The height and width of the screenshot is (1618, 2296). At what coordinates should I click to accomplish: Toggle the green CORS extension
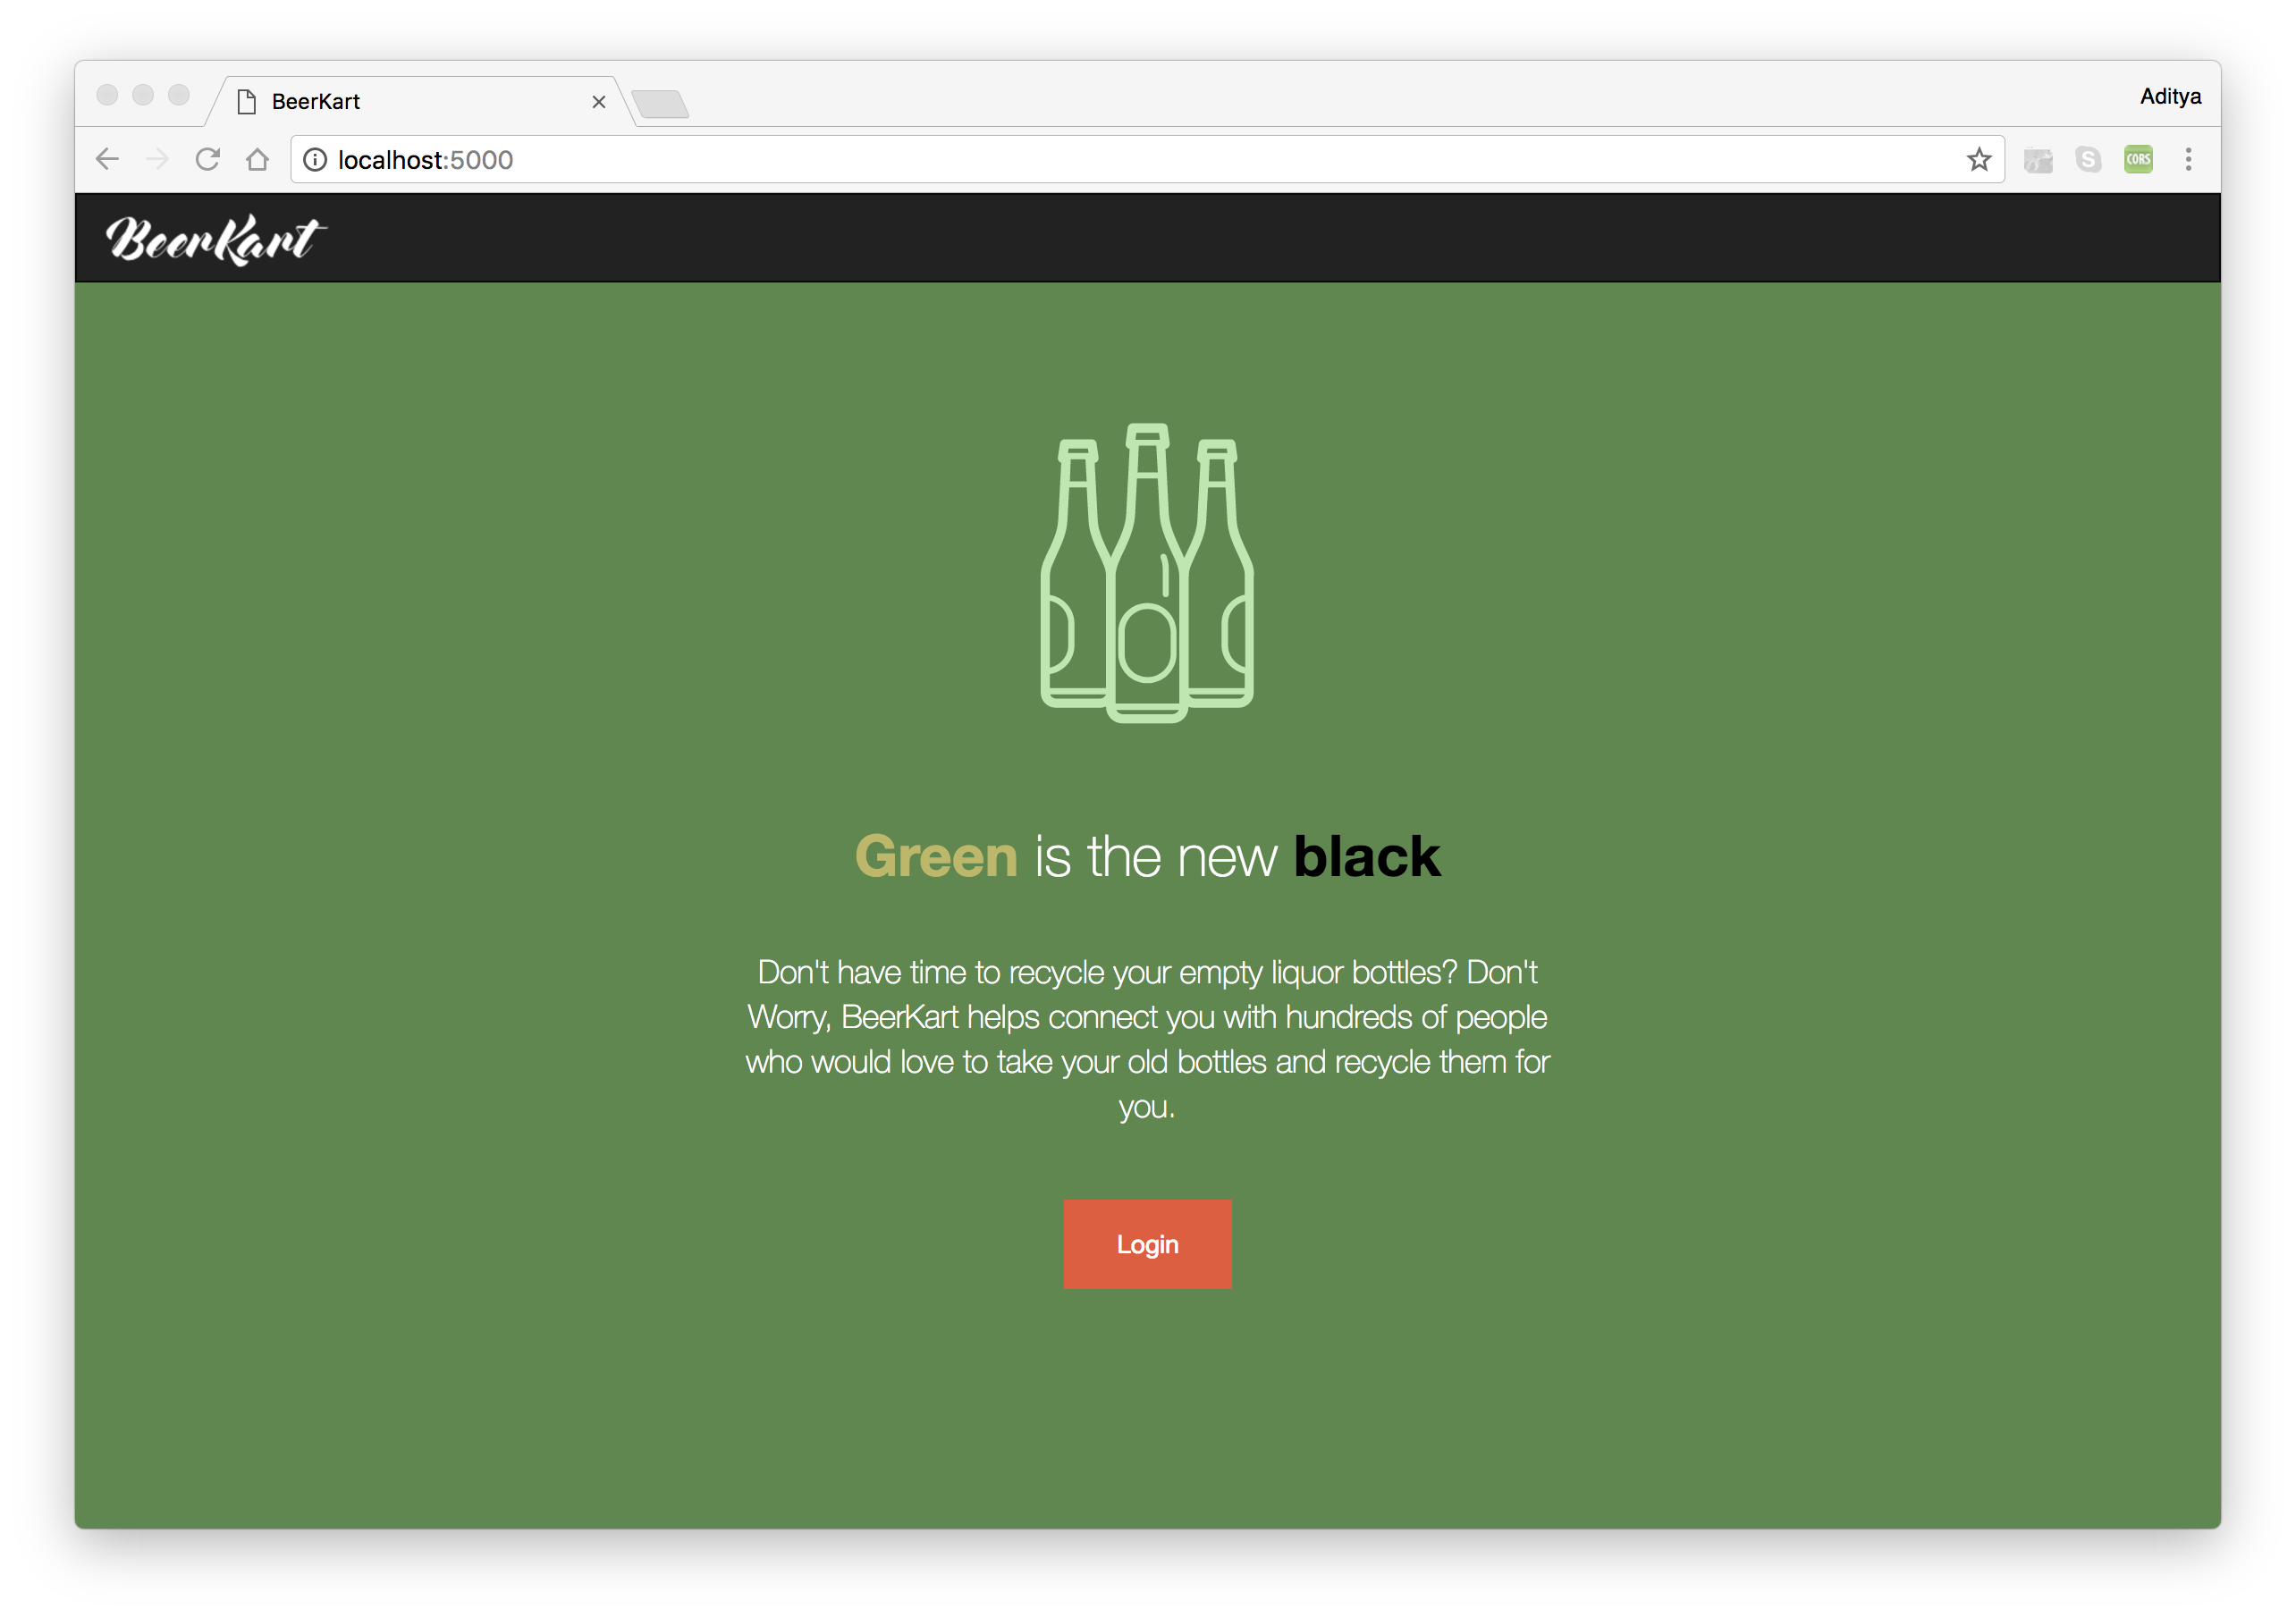coord(2138,159)
